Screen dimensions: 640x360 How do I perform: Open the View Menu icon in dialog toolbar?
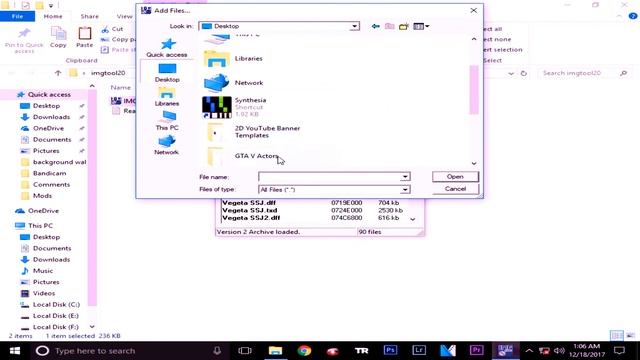[421, 26]
